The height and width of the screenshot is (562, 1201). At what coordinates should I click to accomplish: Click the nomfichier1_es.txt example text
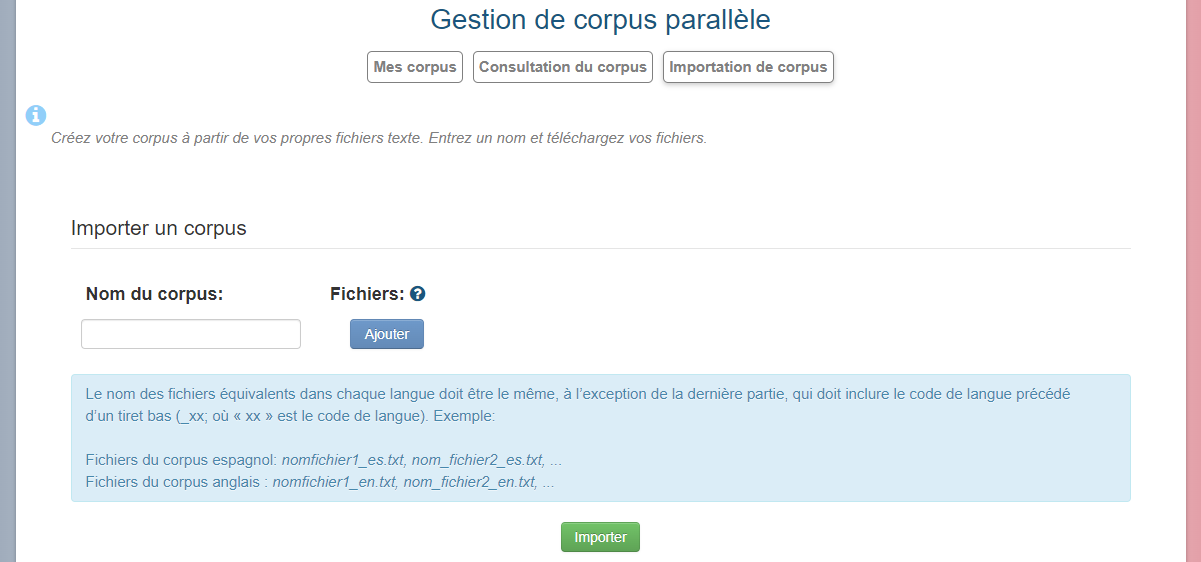(343, 460)
